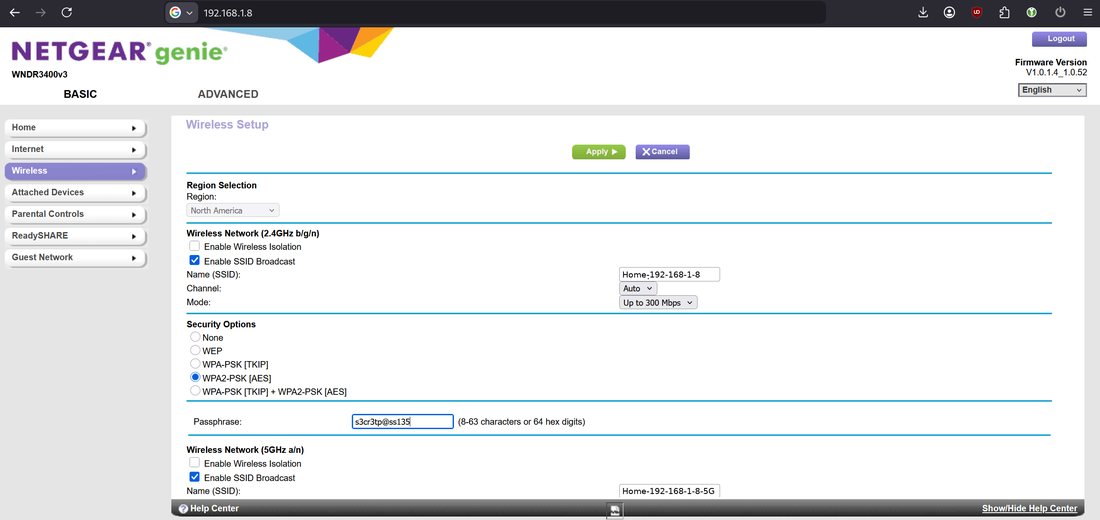Open the extensions puzzle icon
This screenshot has height=520, width=1100.
pyautogui.click(x=1004, y=13)
